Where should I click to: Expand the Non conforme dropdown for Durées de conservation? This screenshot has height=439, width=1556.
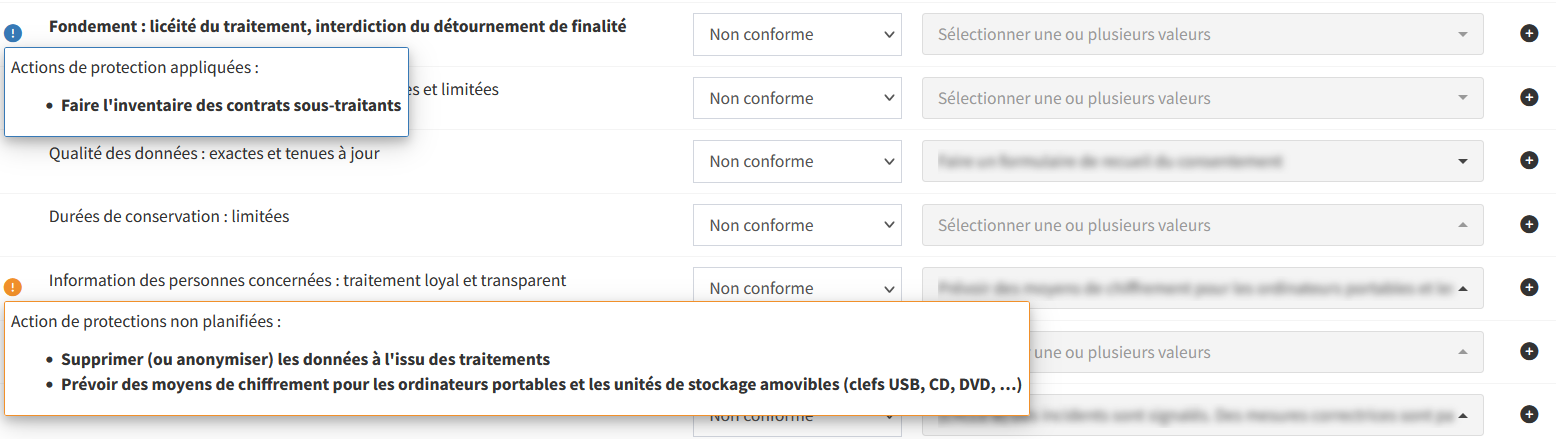(x=796, y=225)
